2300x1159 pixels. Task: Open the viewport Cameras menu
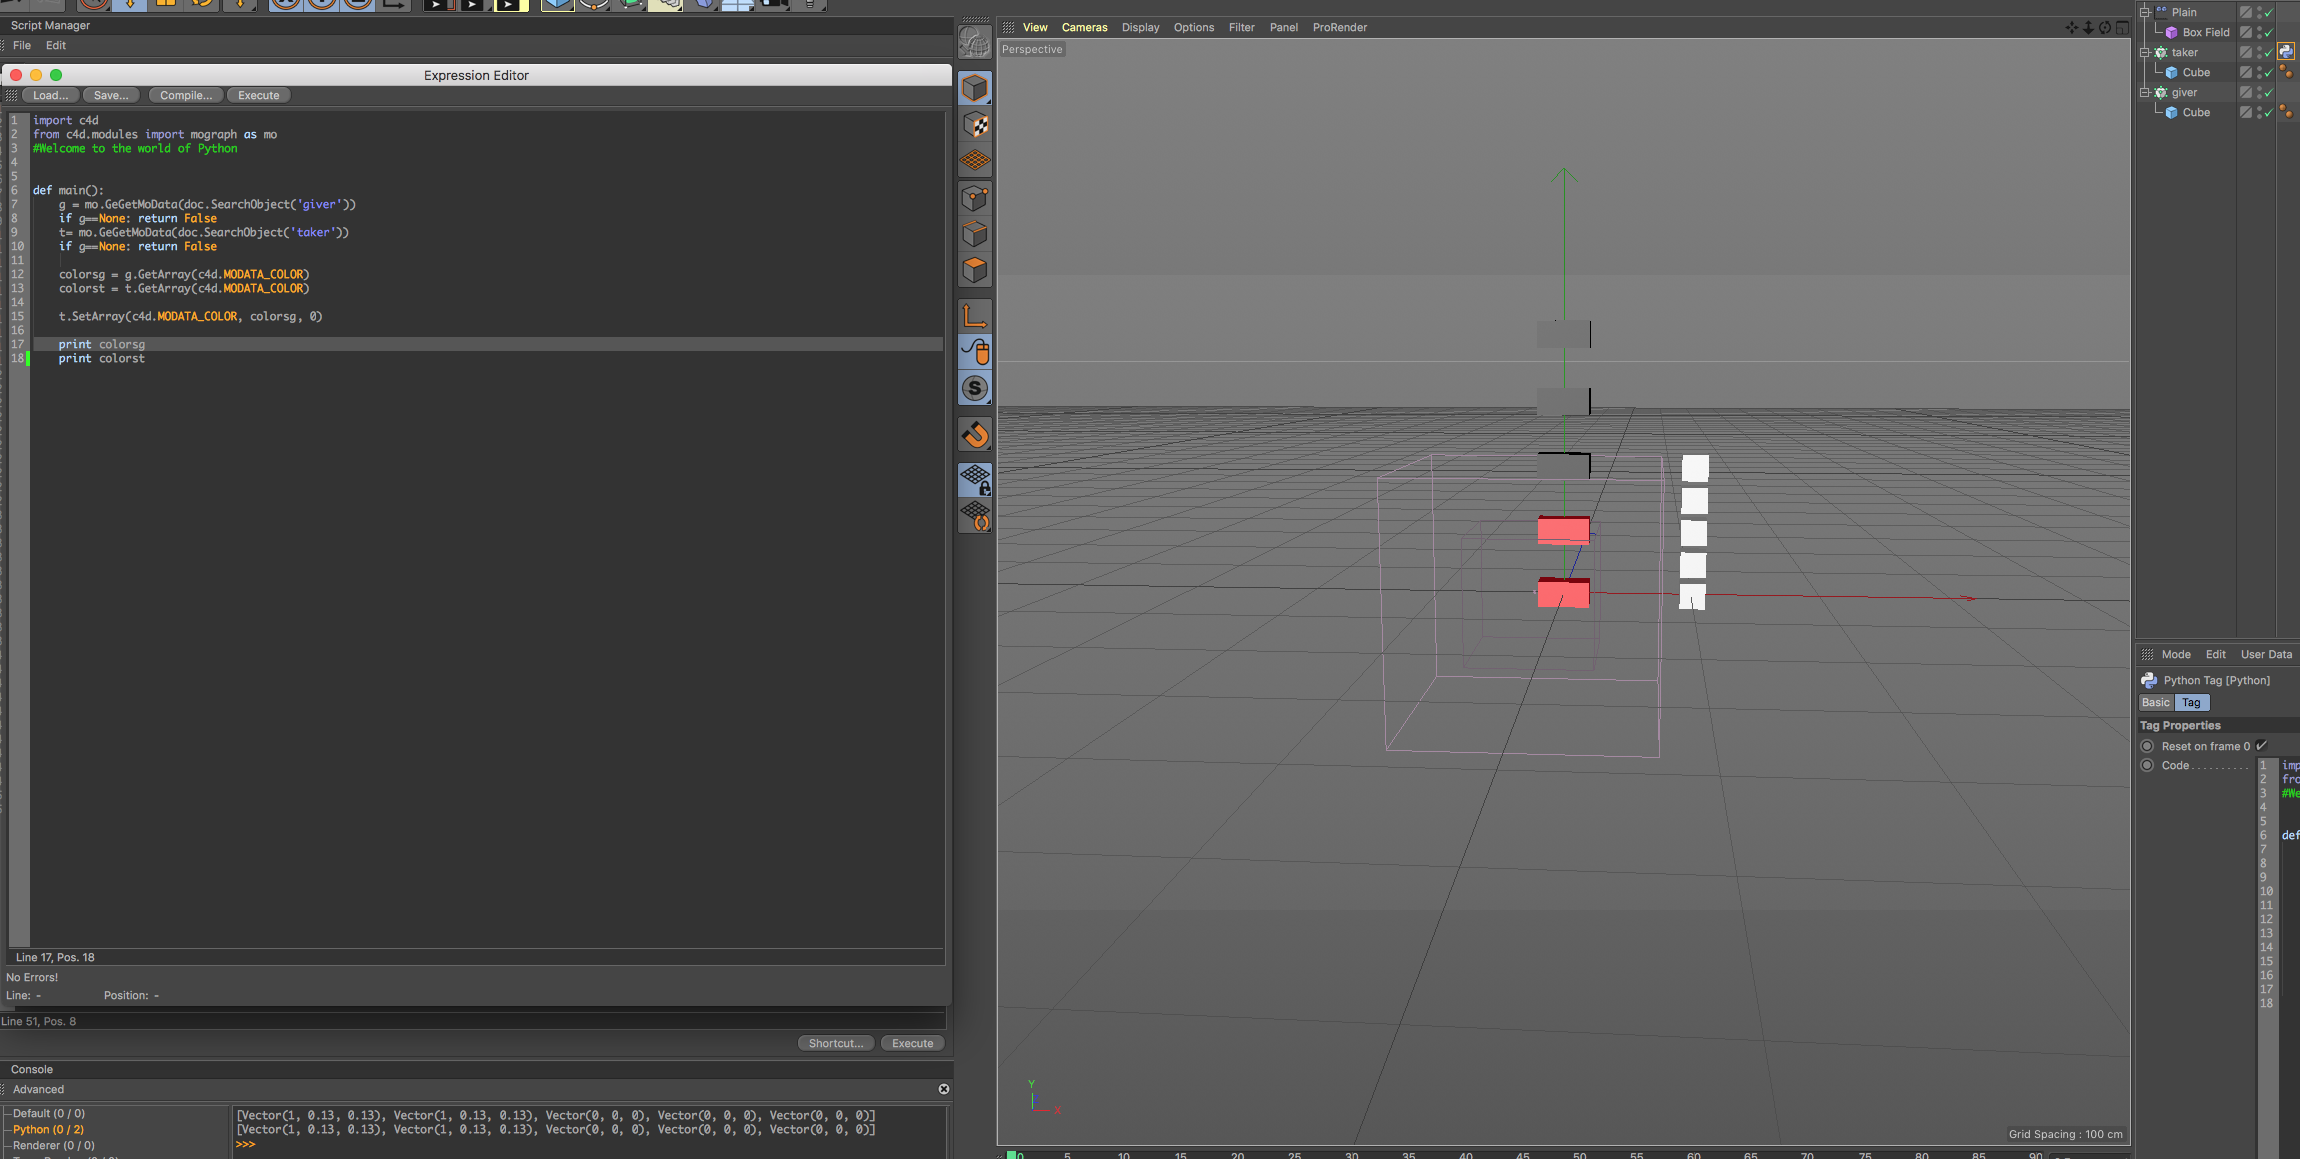1084,27
